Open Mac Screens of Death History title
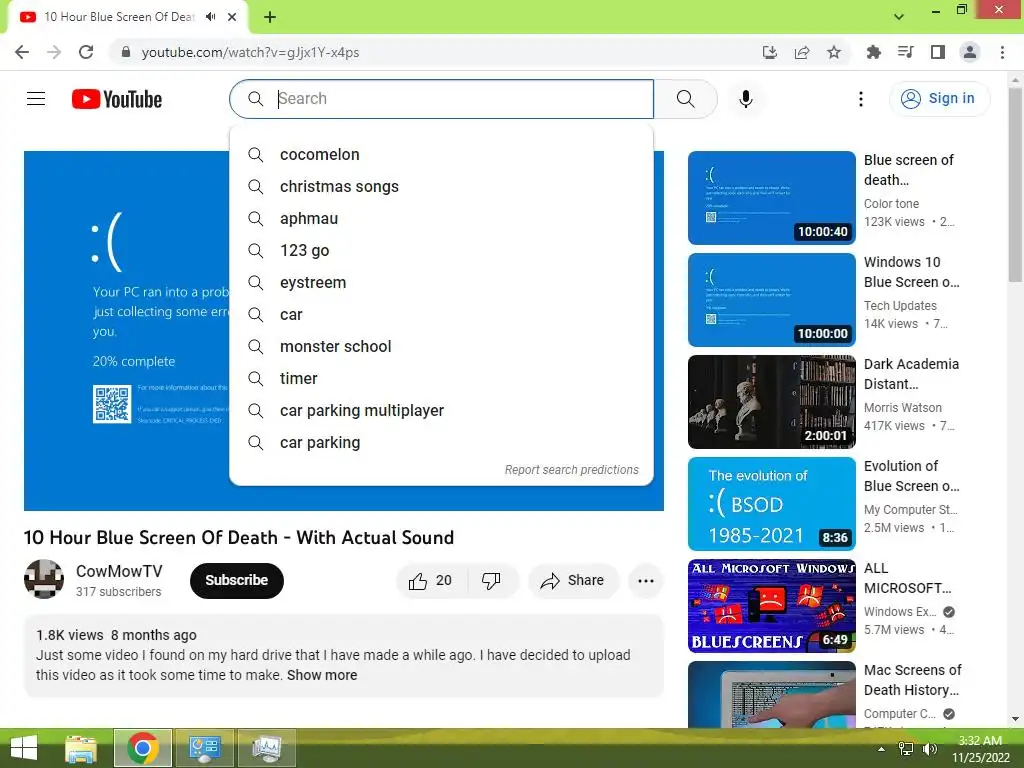This screenshot has height=768, width=1024. 912,680
